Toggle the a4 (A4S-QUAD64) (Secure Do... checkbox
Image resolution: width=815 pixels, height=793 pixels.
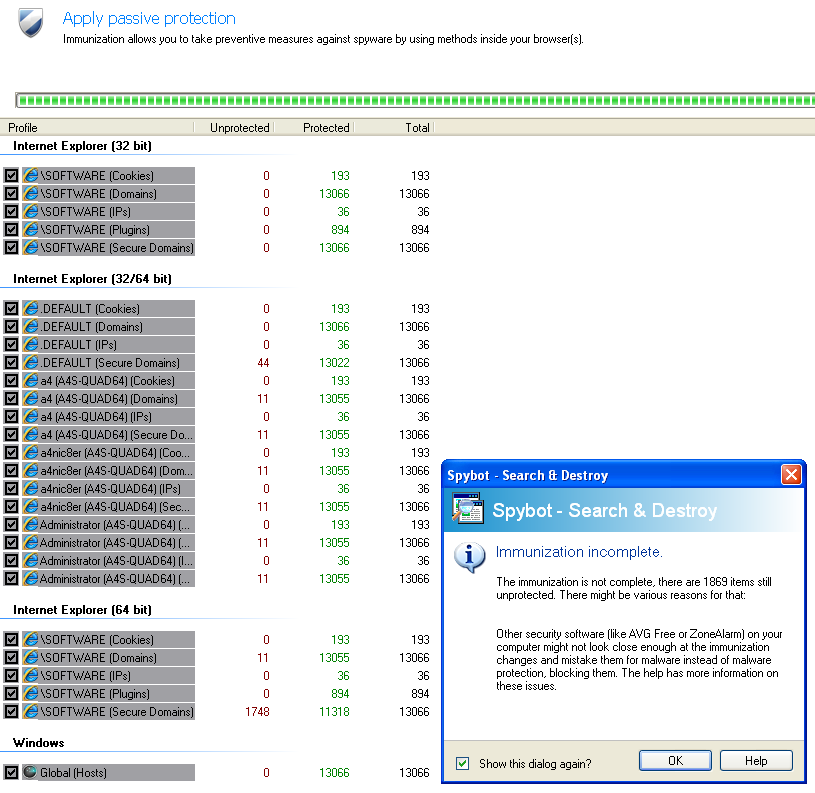point(11,434)
